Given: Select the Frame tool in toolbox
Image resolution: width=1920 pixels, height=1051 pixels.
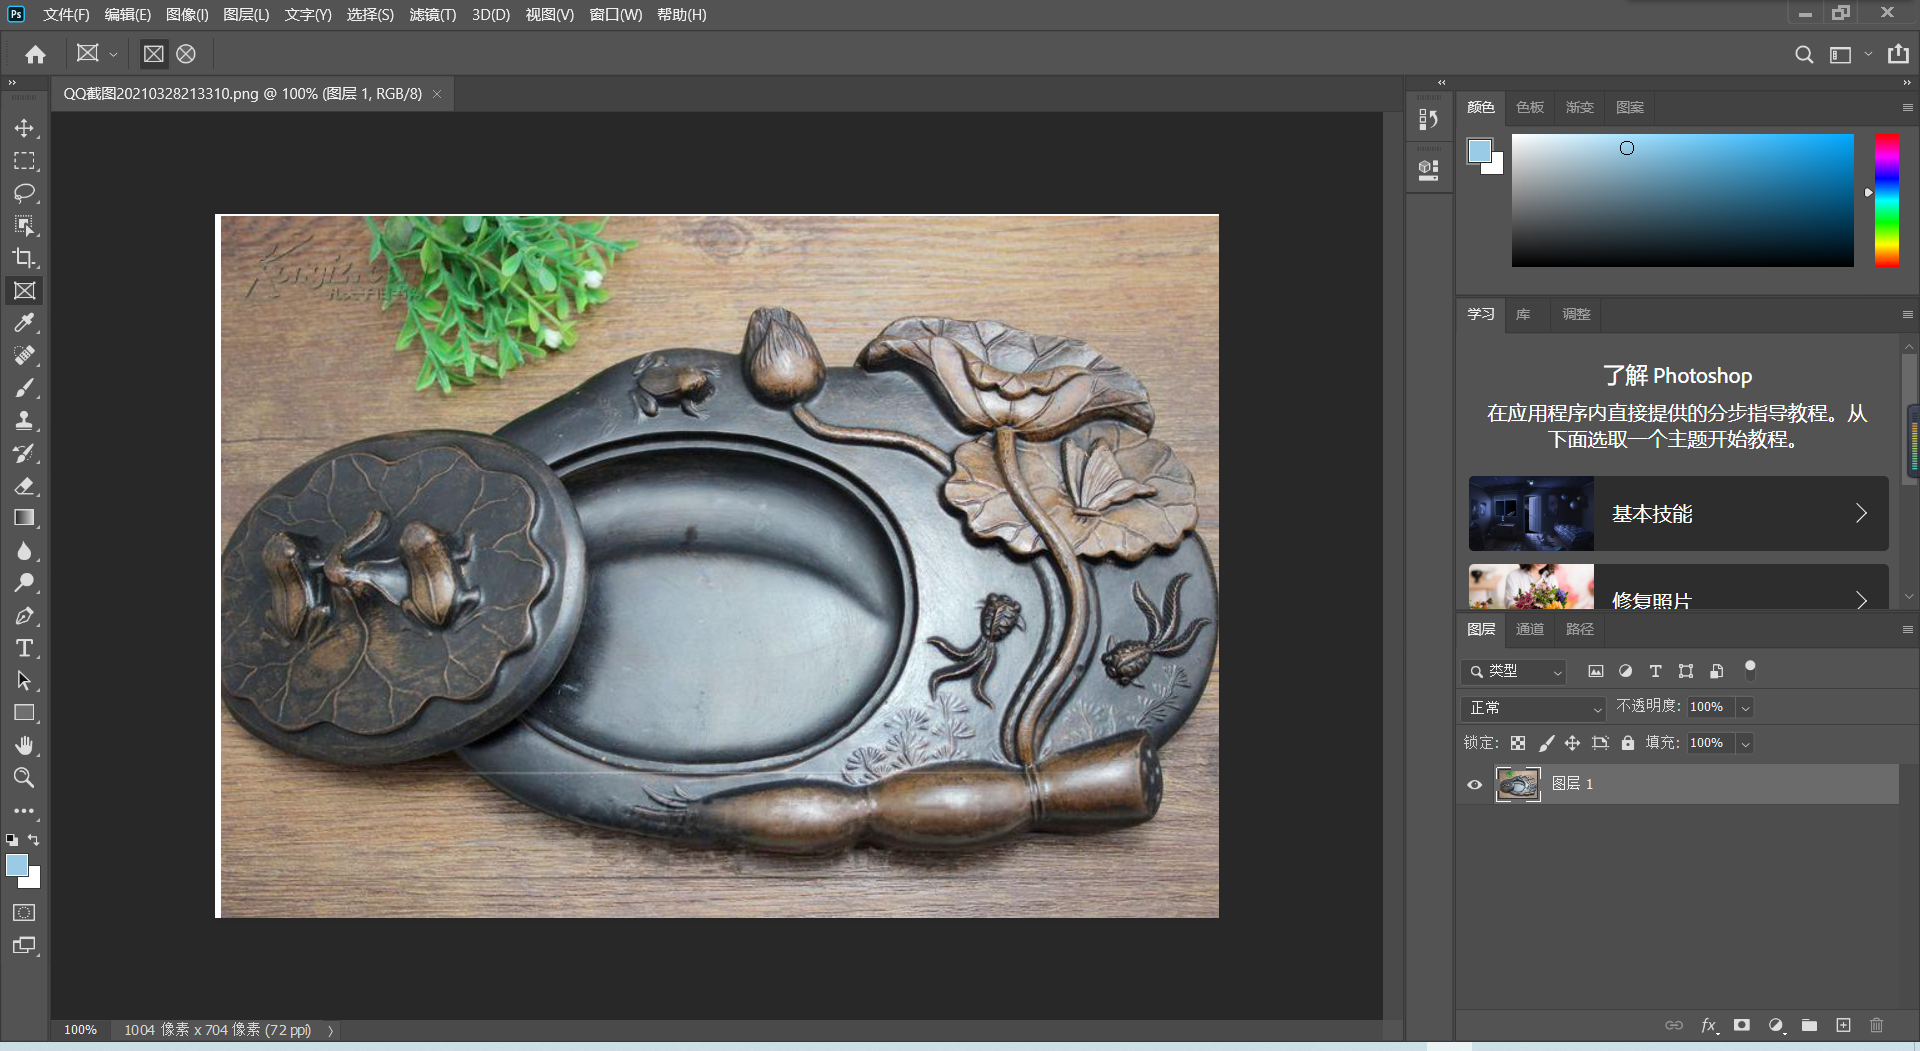Looking at the screenshot, I should (24, 291).
